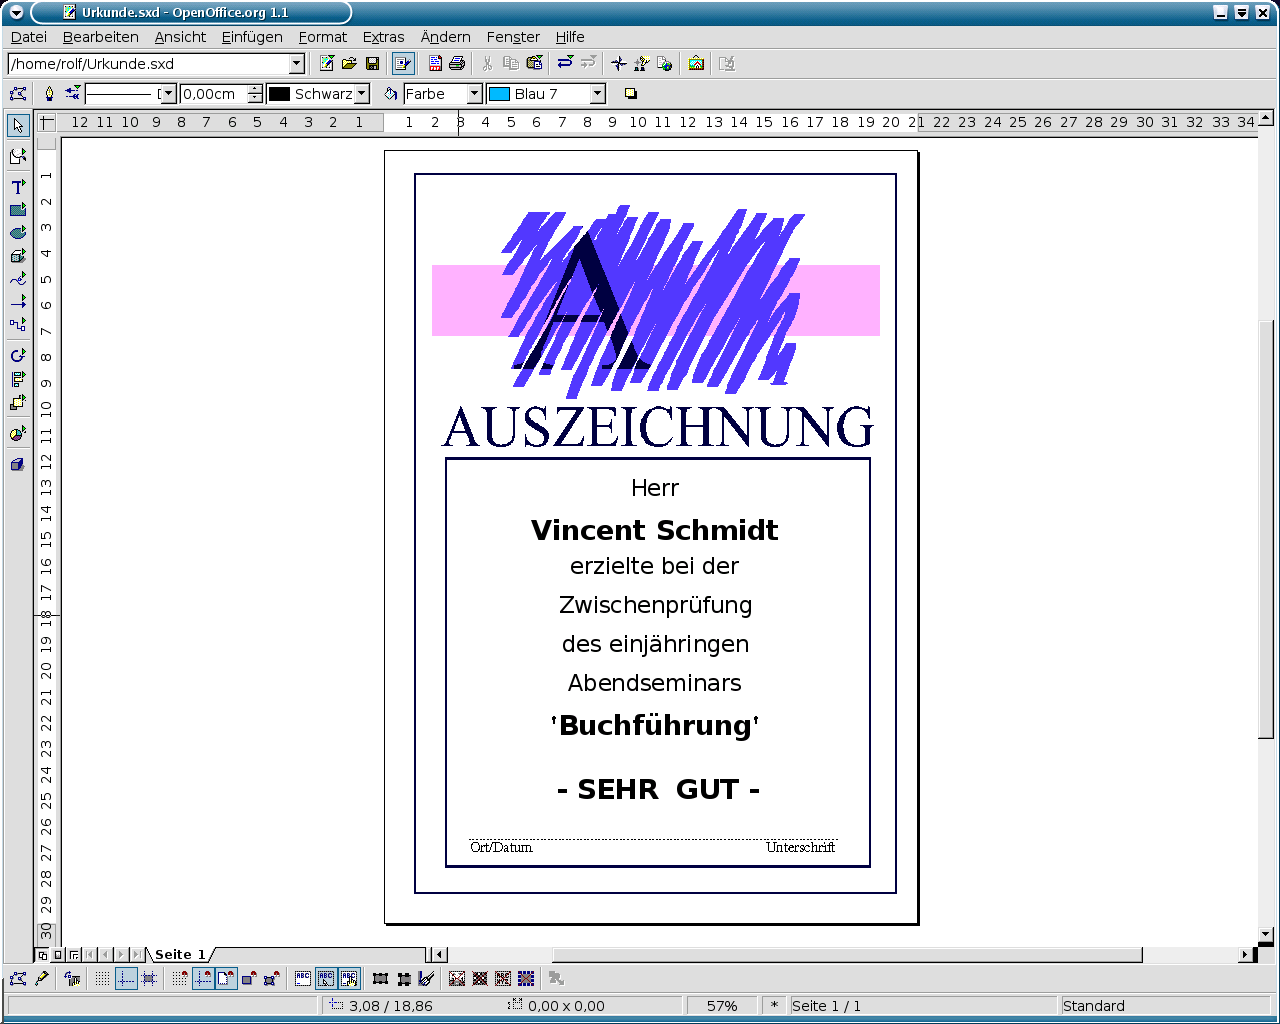The height and width of the screenshot is (1024, 1280).
Task: Select the Rectangle drawing tool
Action: [x=17, y=210]
